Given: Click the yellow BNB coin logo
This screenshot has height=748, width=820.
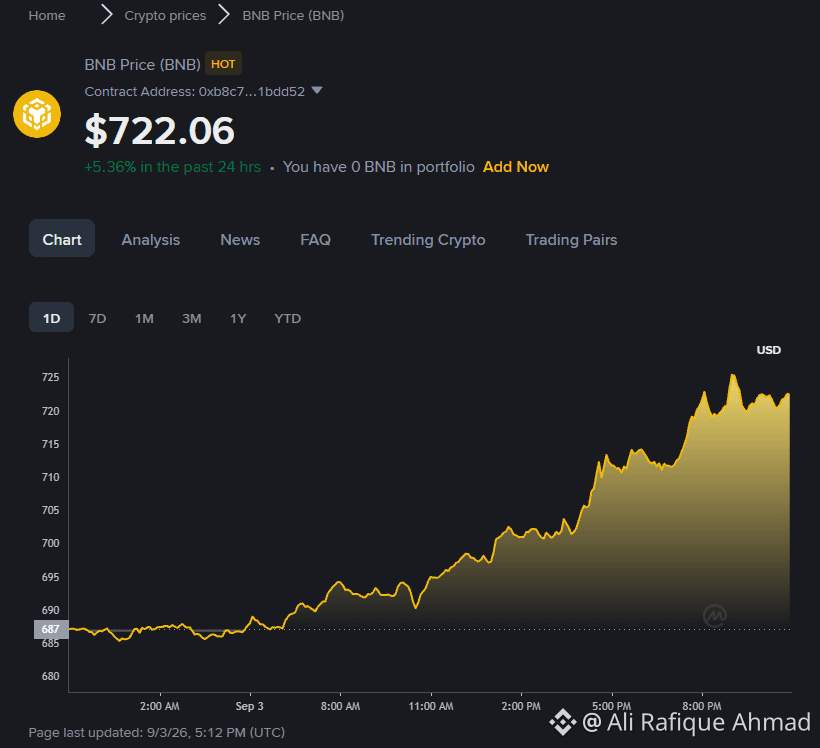Looking at the screenshot, I should (37, 114).
